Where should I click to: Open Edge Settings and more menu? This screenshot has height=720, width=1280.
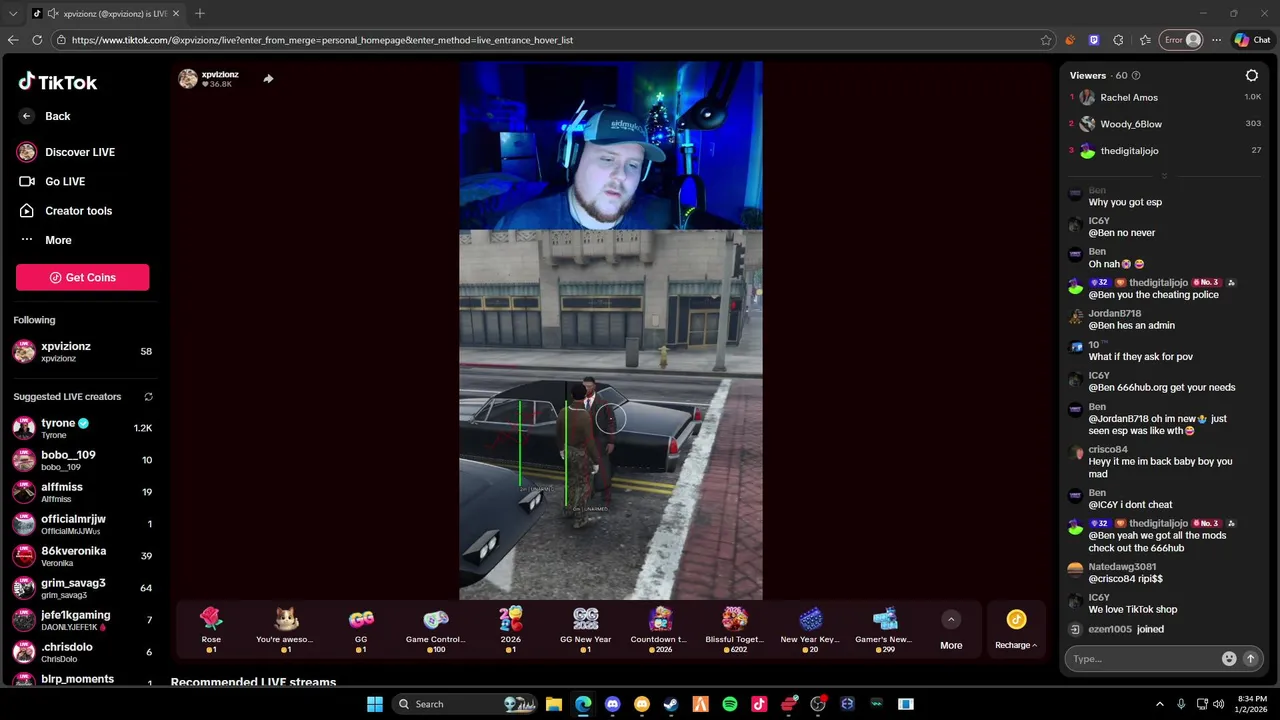click(1216, 40)
